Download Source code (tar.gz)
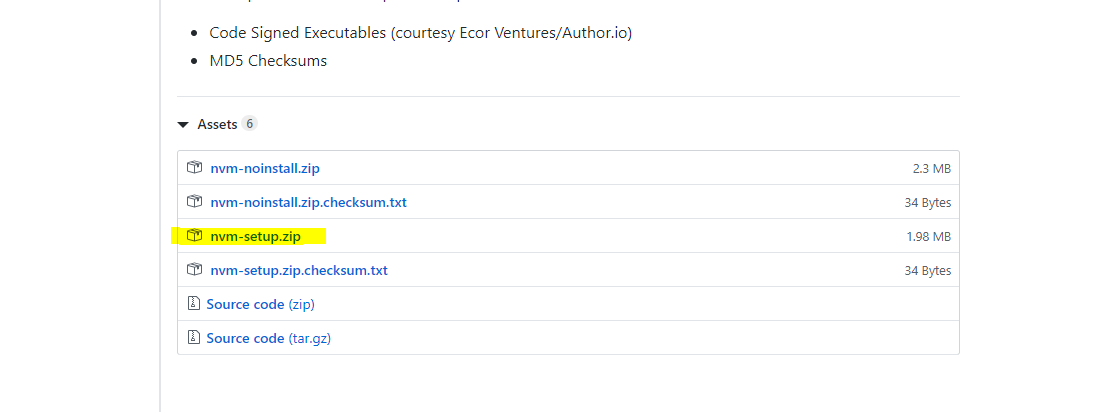 (x=268, y=338)
